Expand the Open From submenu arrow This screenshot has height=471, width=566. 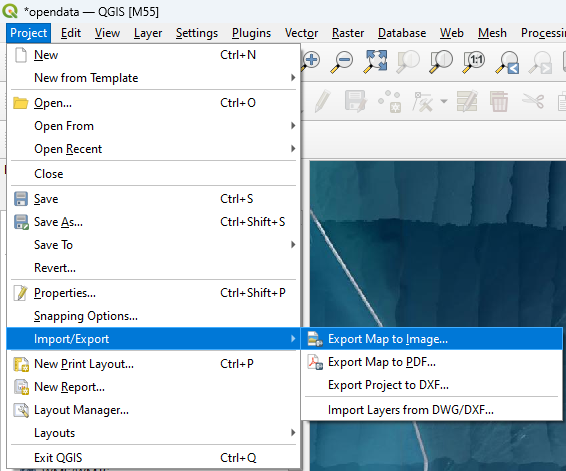293,126
